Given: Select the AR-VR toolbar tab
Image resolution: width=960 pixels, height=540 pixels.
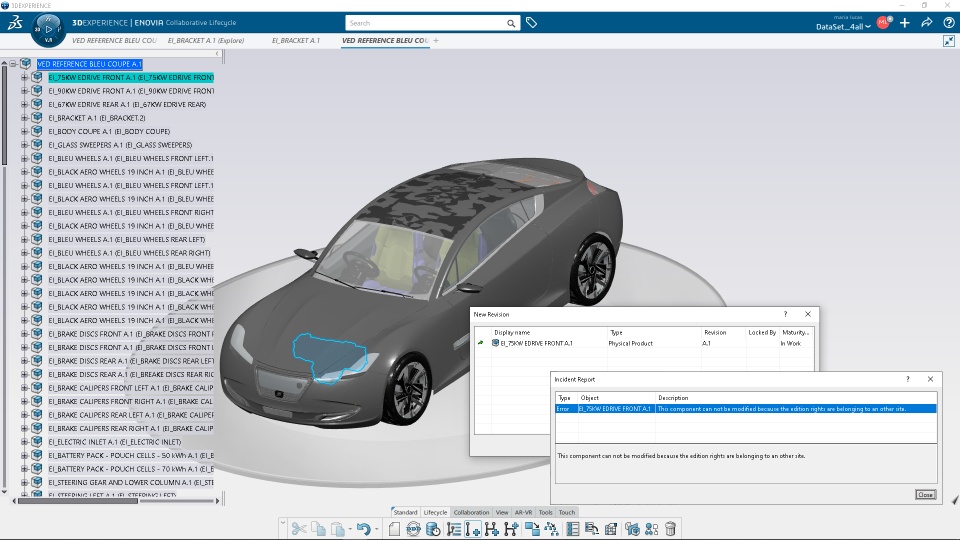Looking at the screenshot, I should click(523, 512).
